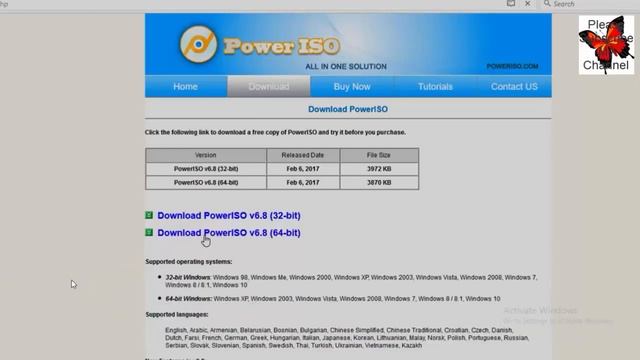640x360 pixels.
Task: Click the butterfly subscribe channel thumbnail
Action: click(607, 45)
